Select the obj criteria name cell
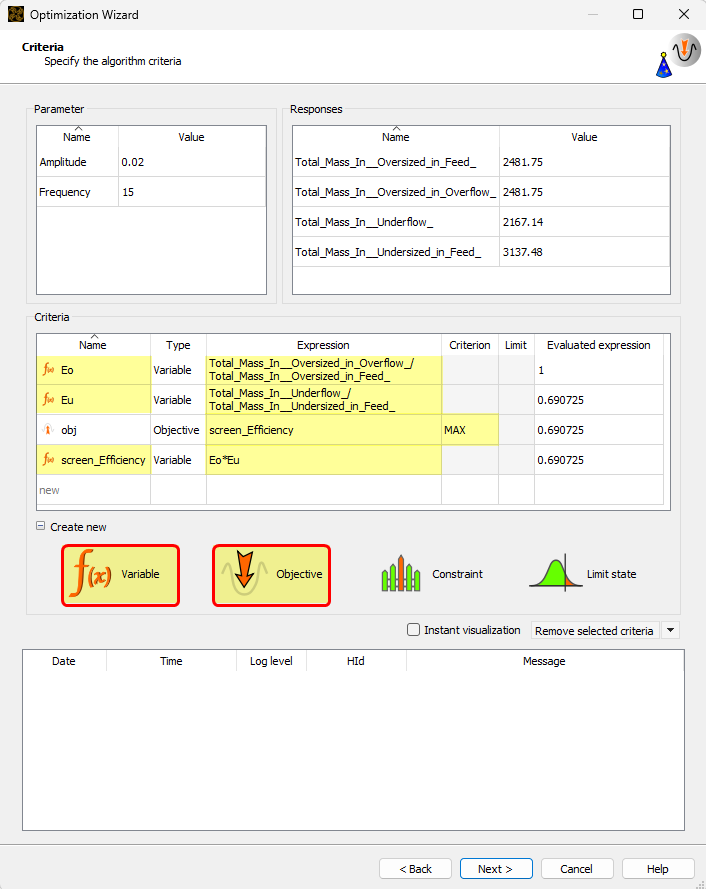Image resolution: width=706 pixels, height=889 pixels. [x=94, y=430]
